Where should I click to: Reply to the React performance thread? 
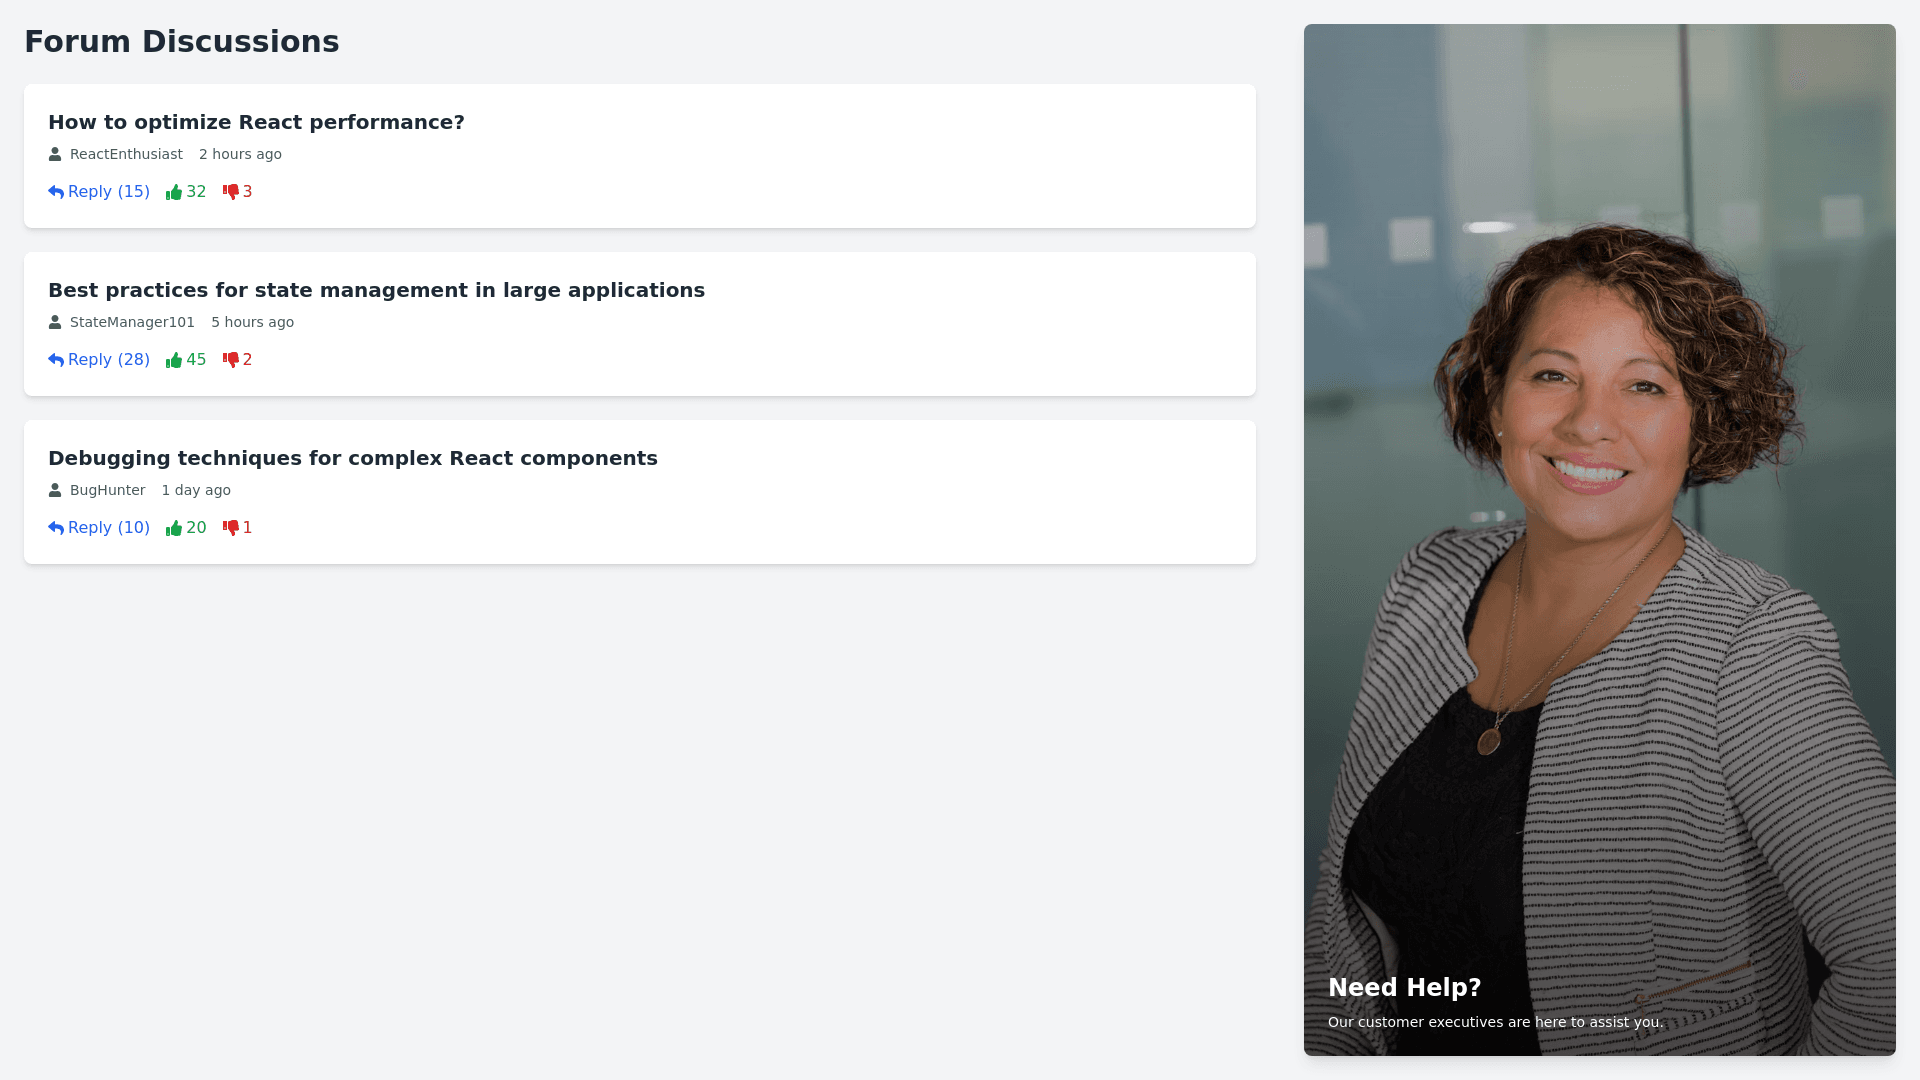[99, 192]
